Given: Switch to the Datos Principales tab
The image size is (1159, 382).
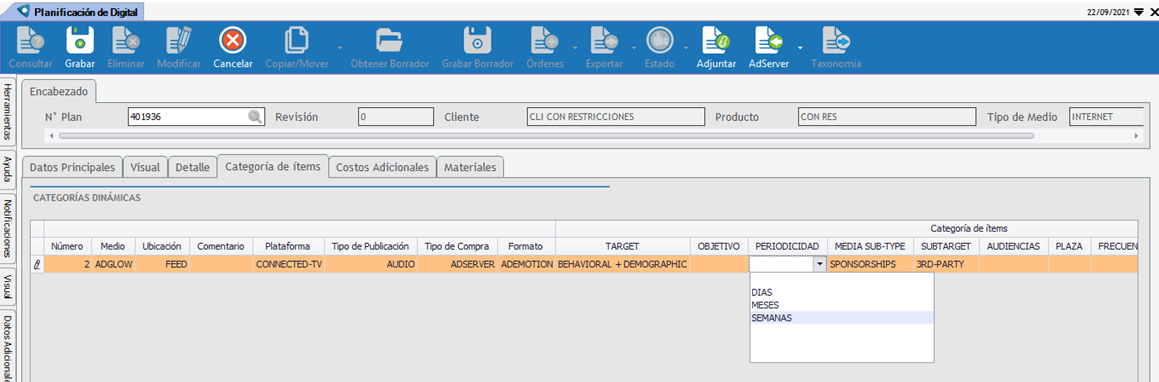Looking at the screenshot, I should pos(72,167).
